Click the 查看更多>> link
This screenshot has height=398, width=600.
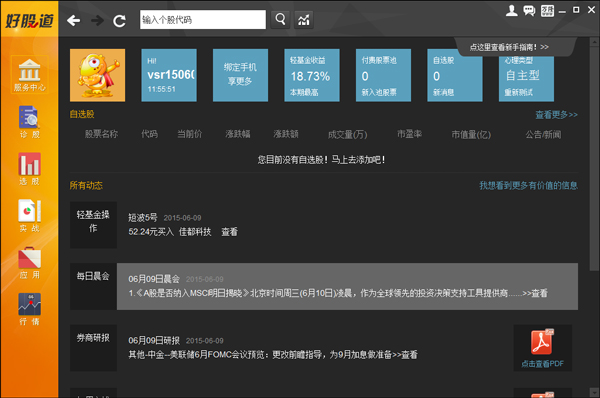(556, 114)
